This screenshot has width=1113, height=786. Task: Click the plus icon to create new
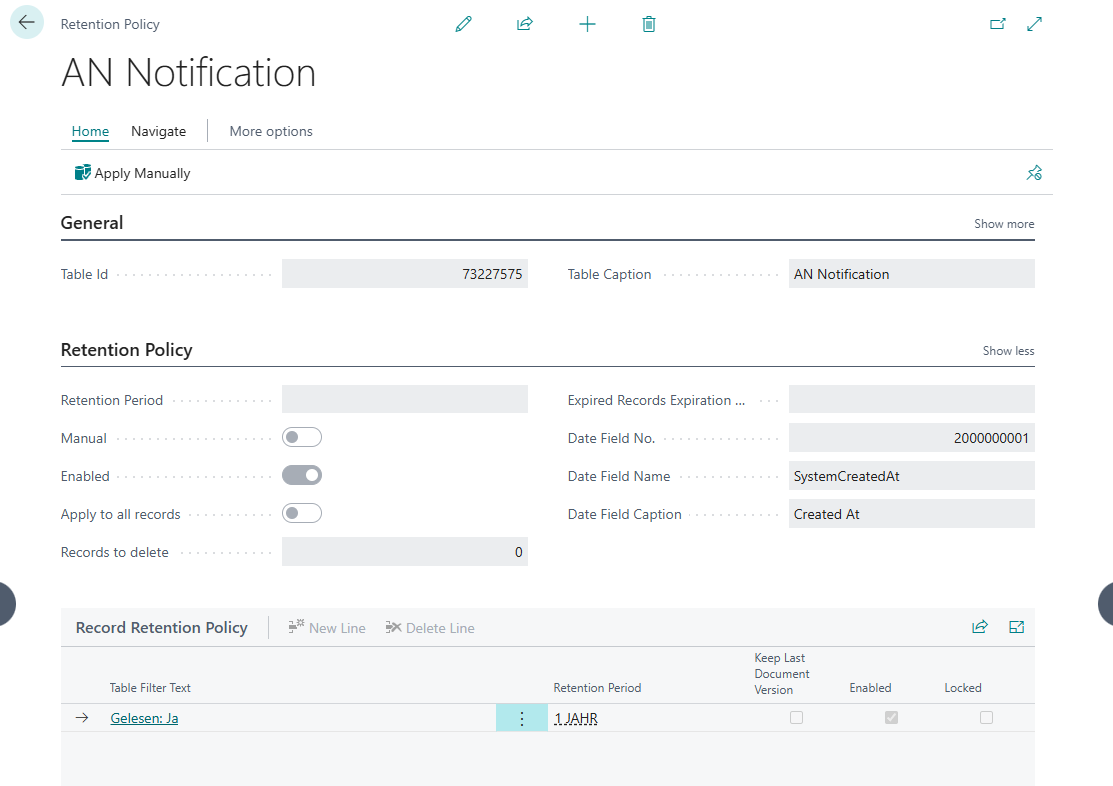[x=587, y=24]
